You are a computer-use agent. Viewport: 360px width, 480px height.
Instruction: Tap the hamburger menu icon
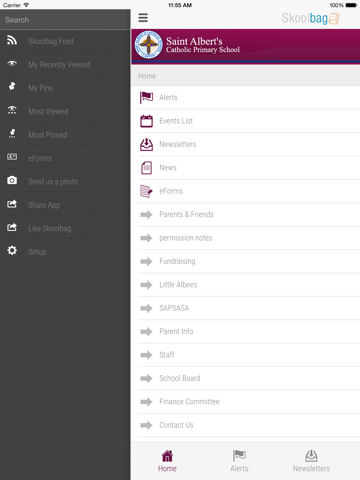(143, 18)
